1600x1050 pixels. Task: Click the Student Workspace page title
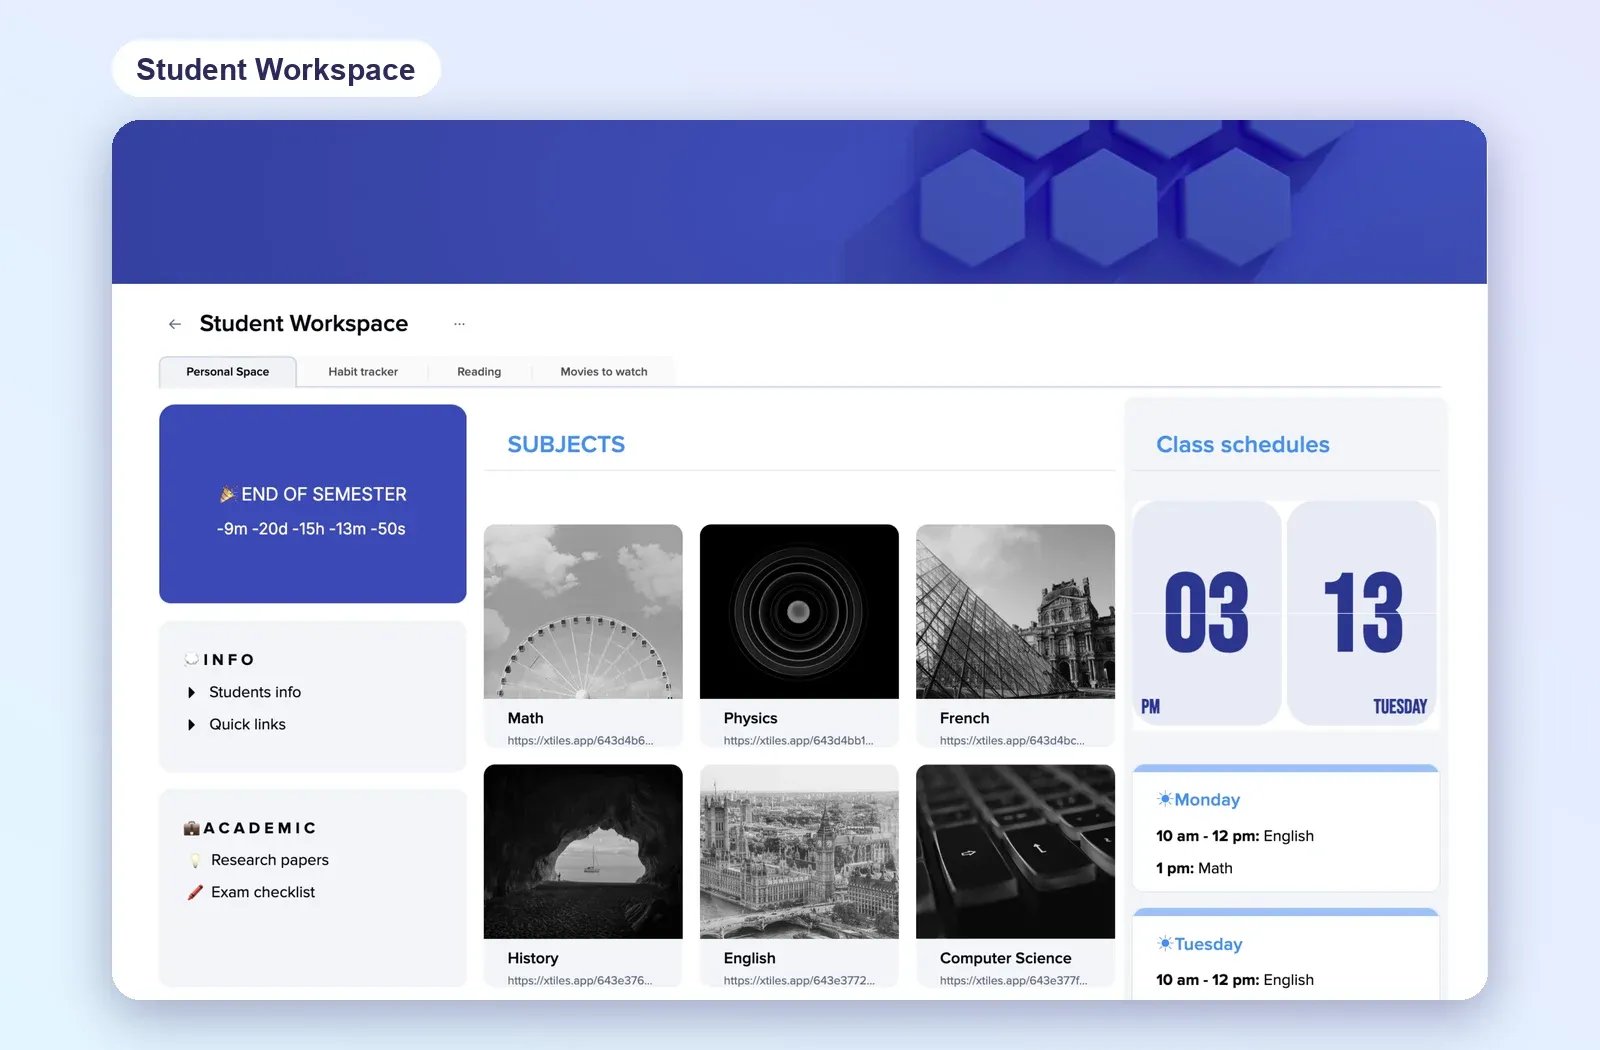pyautogui.click(x=304, y=324)
